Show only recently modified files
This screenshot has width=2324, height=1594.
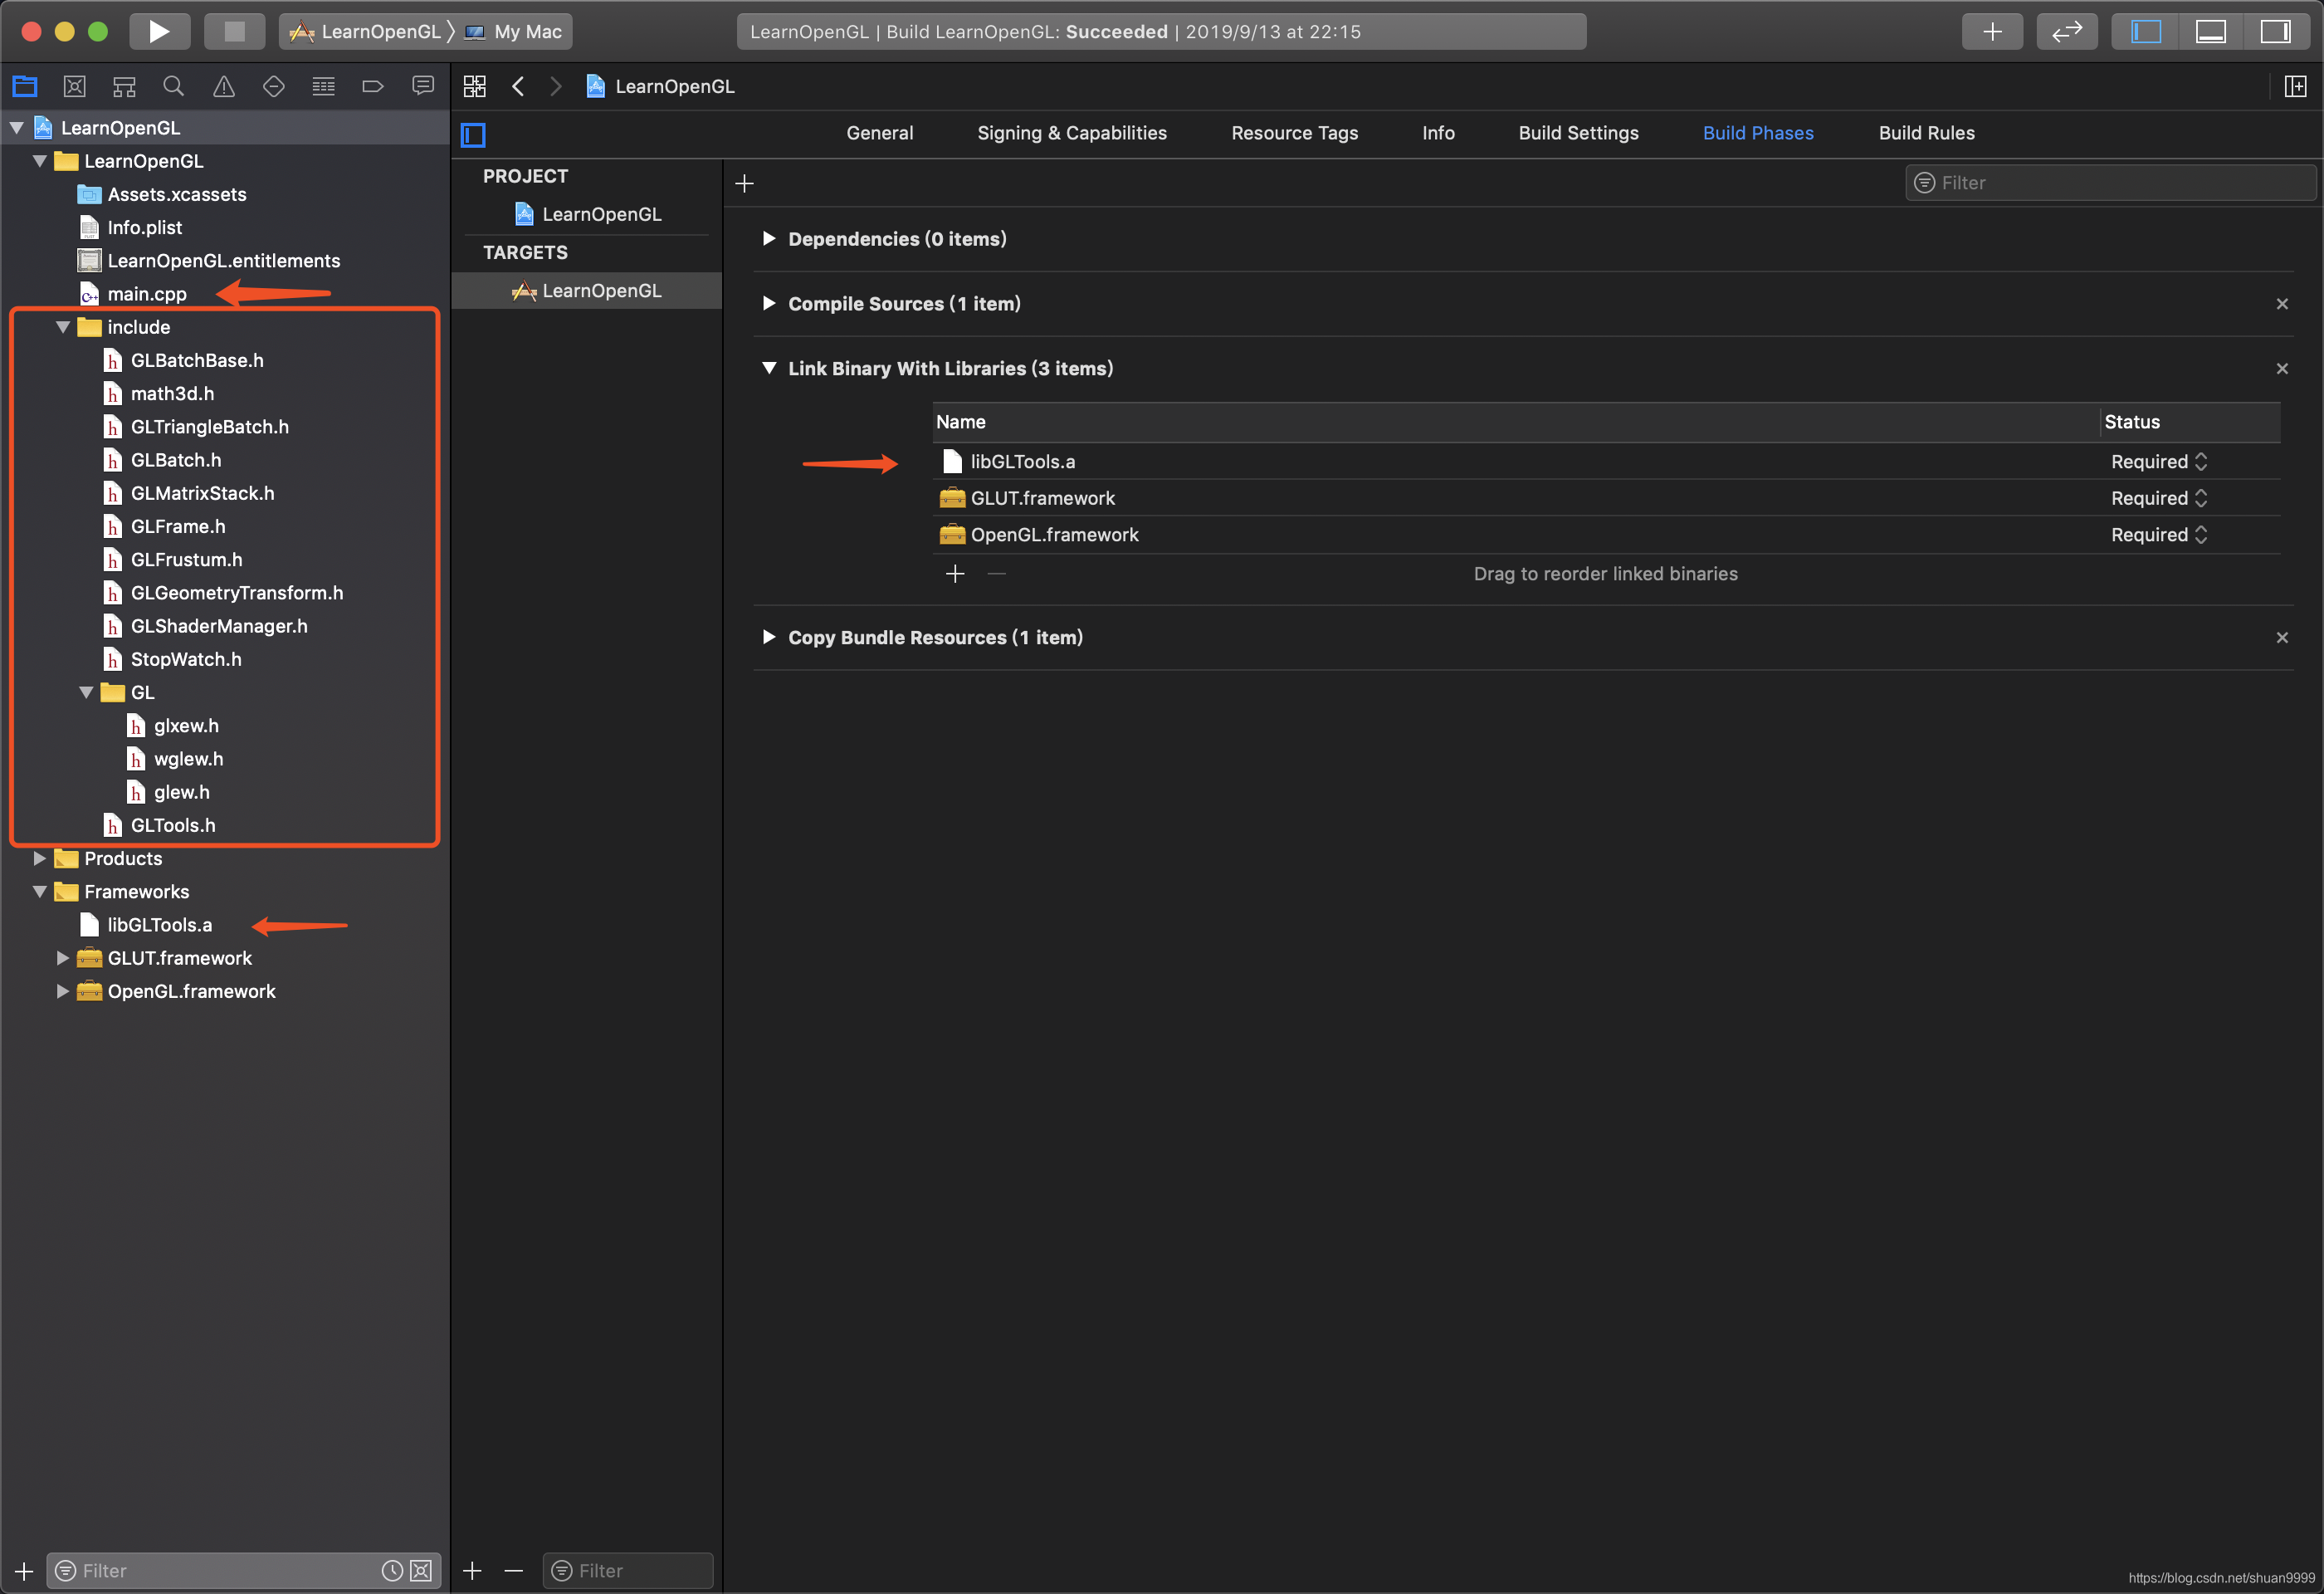click(393, 1571)
